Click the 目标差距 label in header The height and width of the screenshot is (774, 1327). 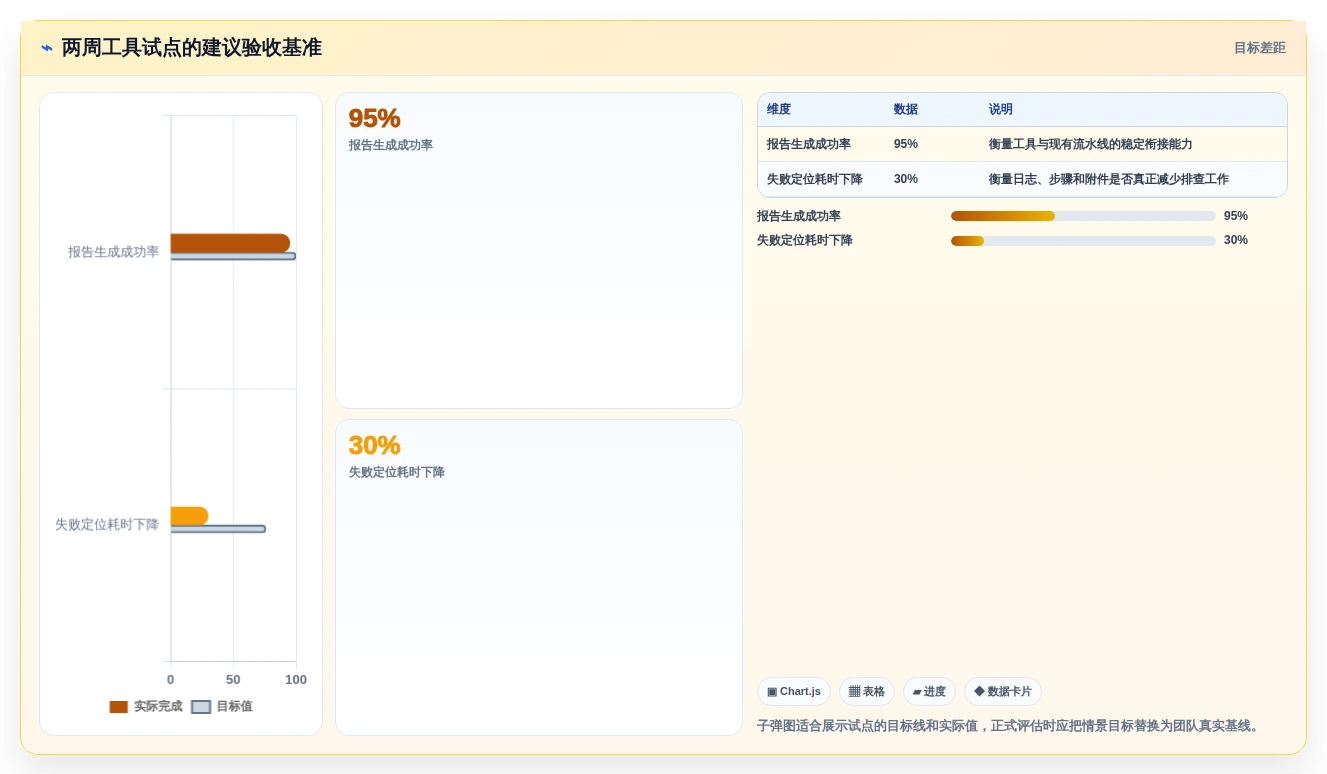[x=1259, y=48]
